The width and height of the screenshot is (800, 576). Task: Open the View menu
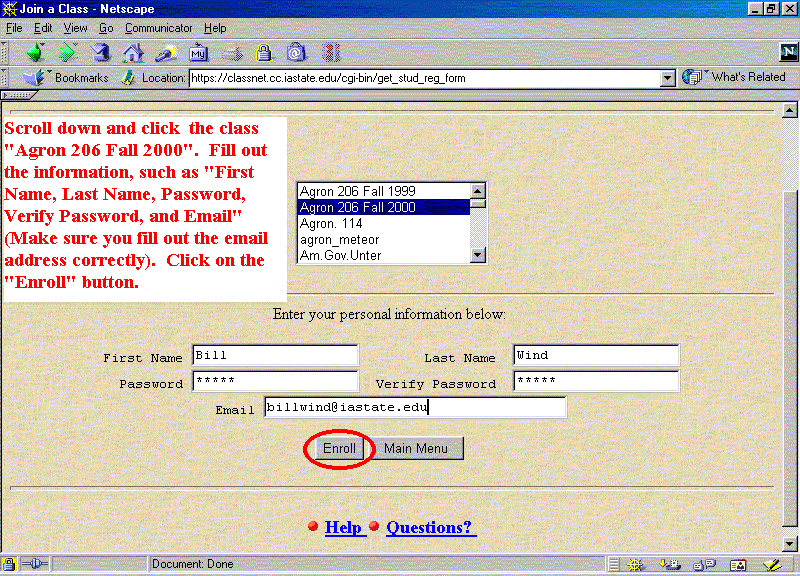(x=76, y=28)
